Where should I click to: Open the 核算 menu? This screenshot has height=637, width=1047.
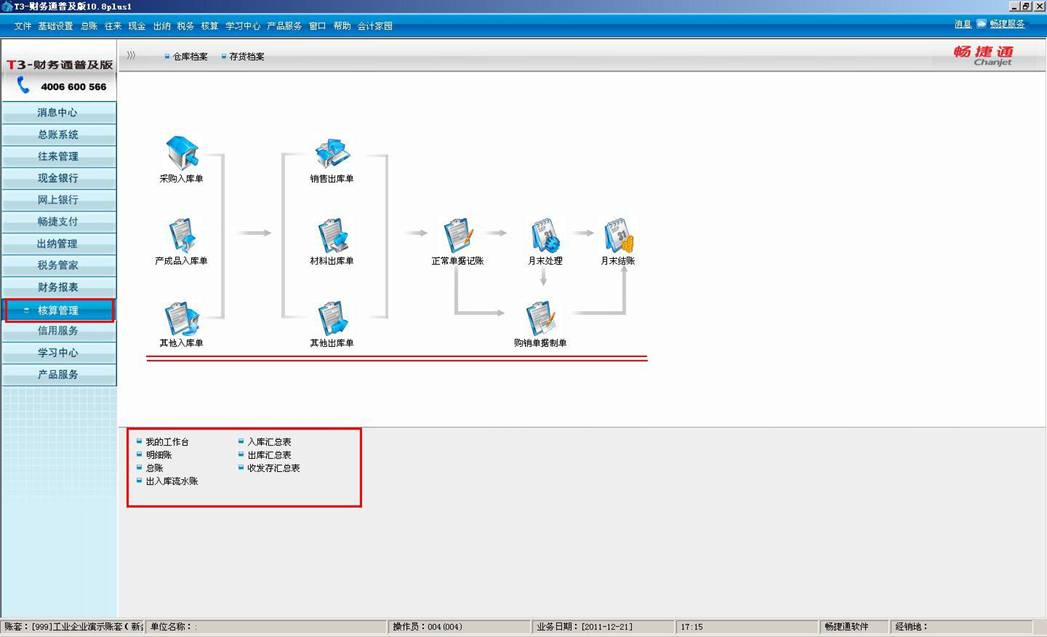coord(210,26)
